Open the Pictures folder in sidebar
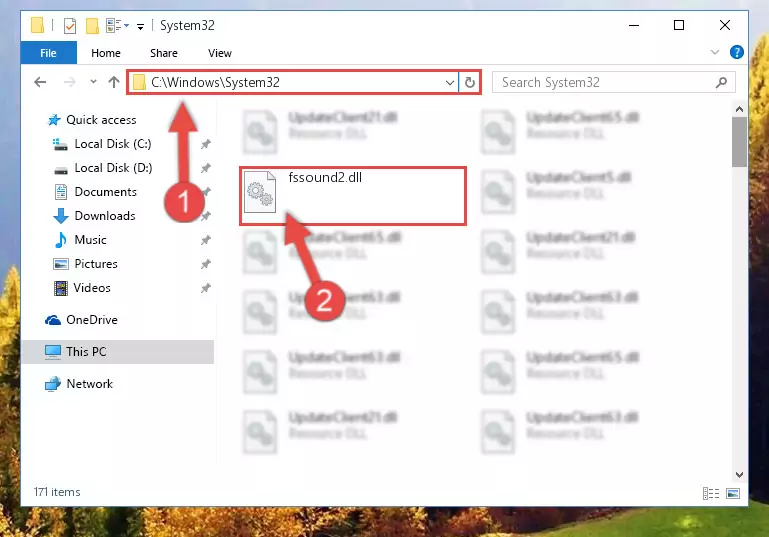This screenshot has height=537, width=769. [x=96, y=264]
